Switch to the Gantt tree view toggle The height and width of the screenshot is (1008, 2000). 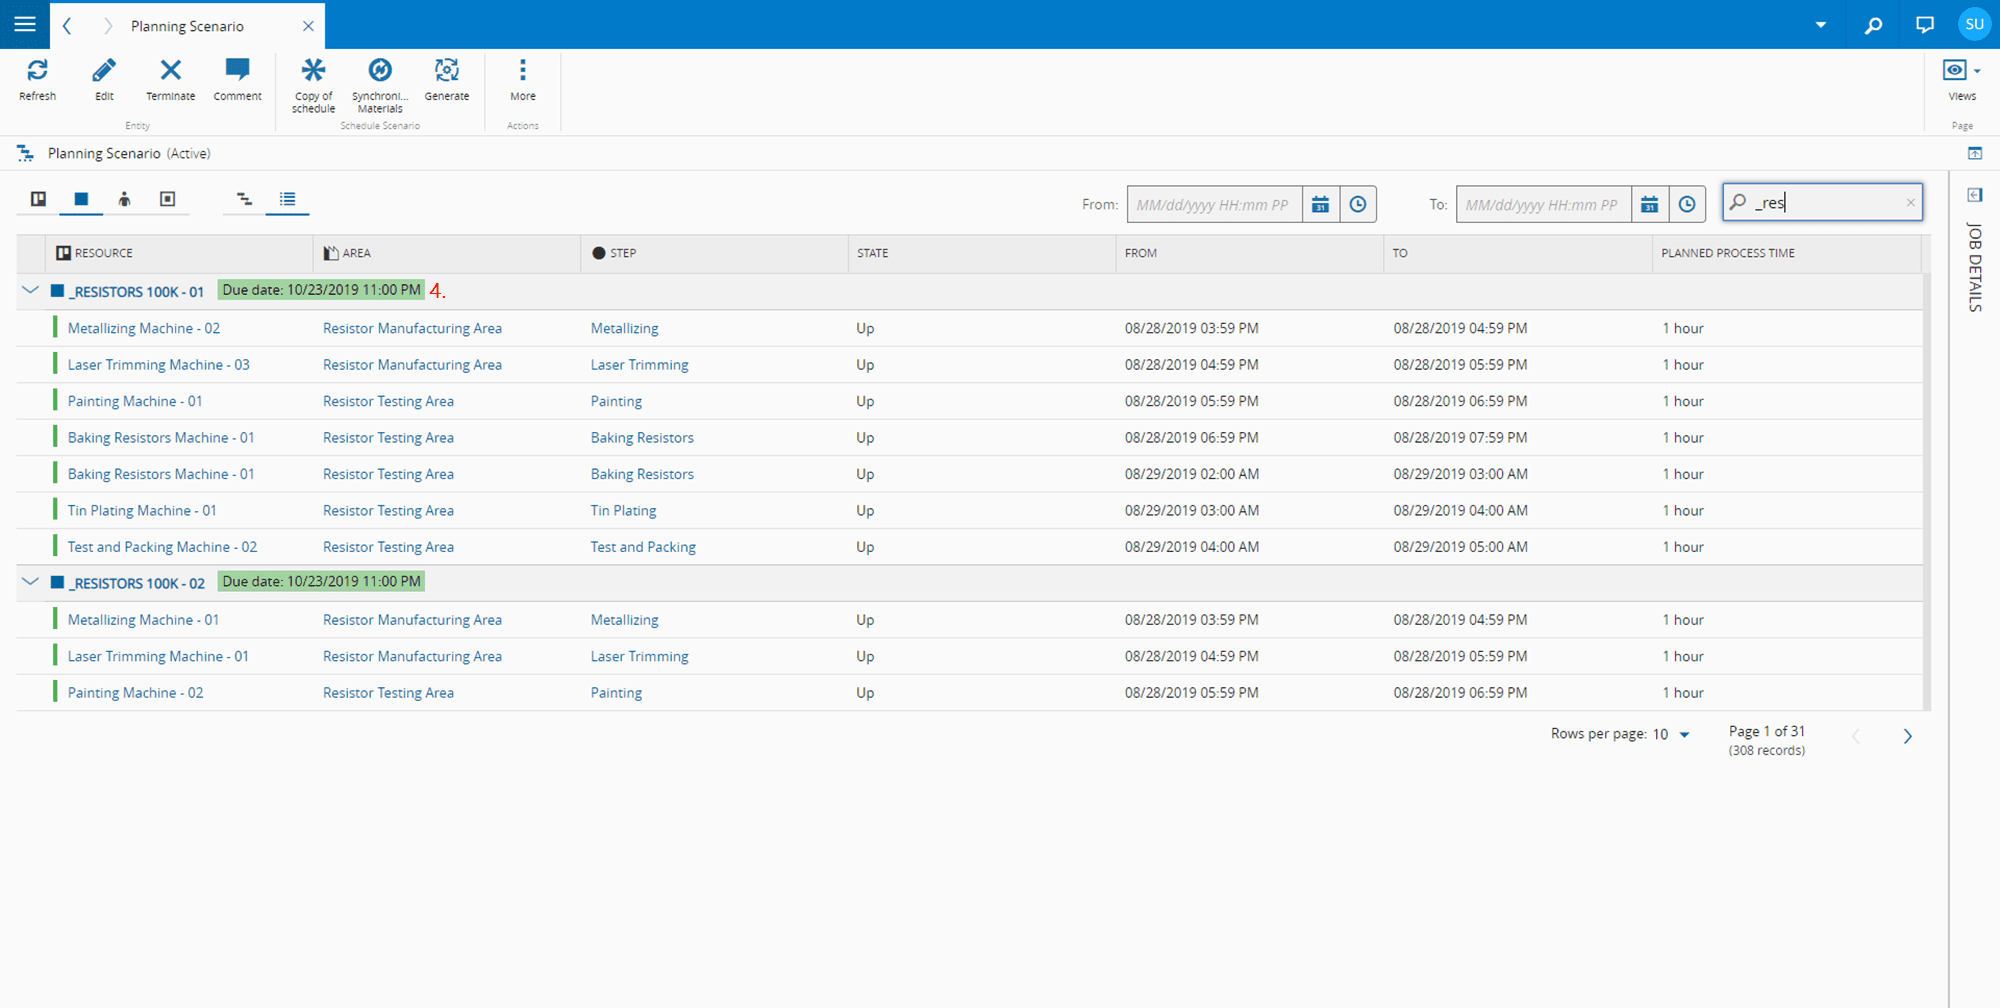point(244,200)
